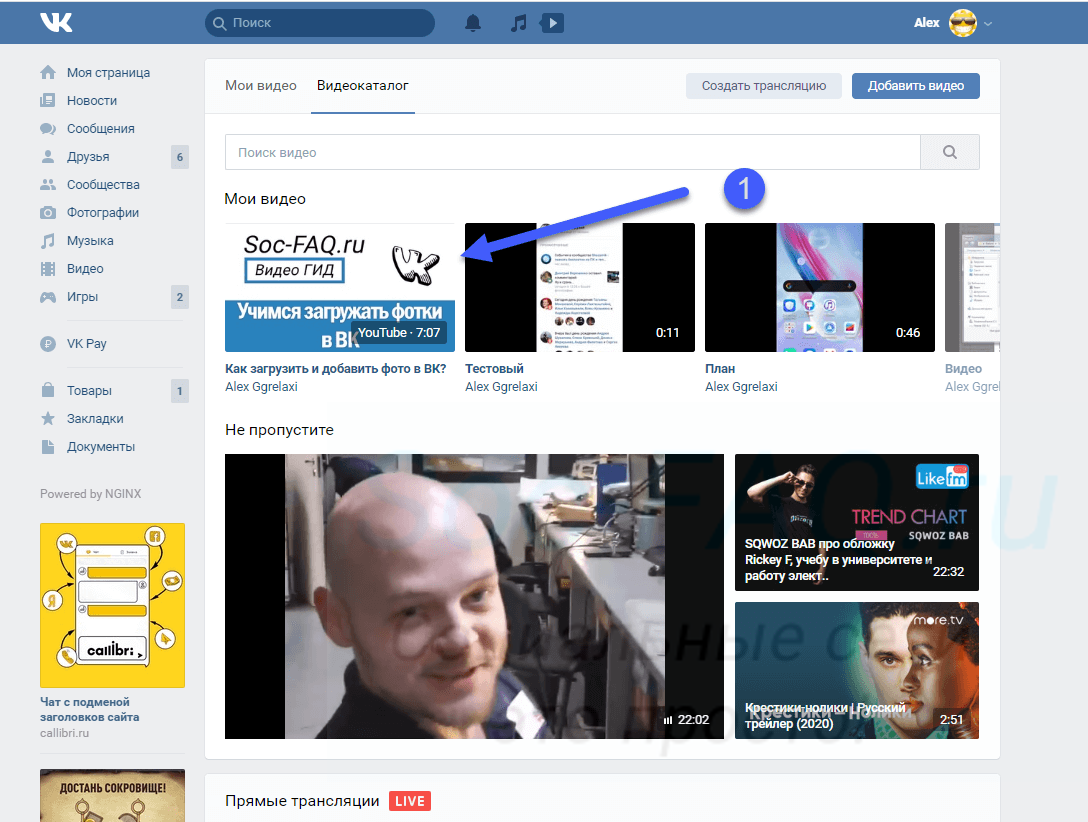This screenshot has width=1088, height=822.
Task: Click the video play icon in header
Action: tap(552, 23)
